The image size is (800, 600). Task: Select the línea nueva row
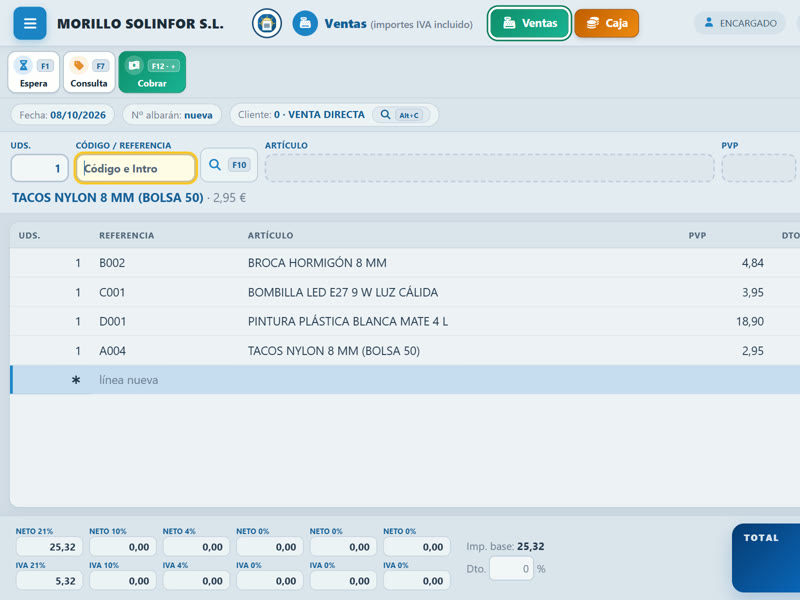click(405, 380)
